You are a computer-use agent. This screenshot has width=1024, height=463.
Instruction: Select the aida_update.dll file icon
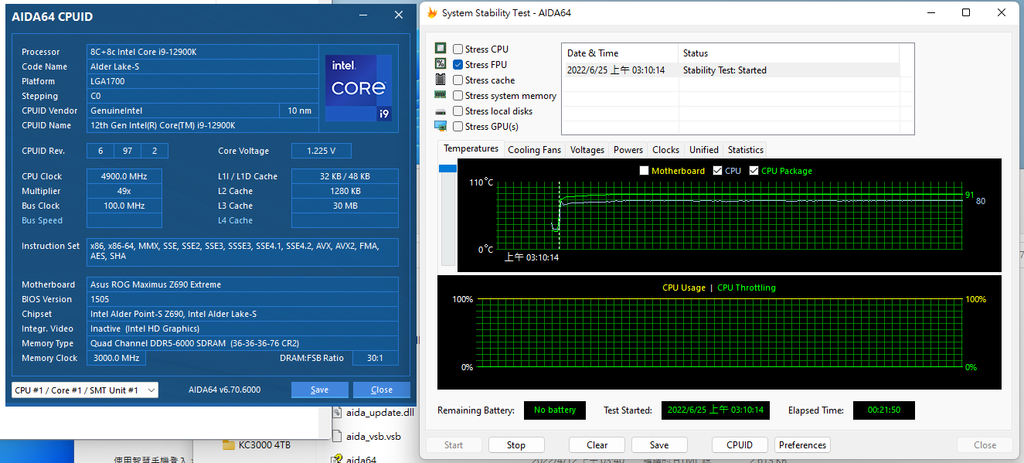tap(337, 412)
